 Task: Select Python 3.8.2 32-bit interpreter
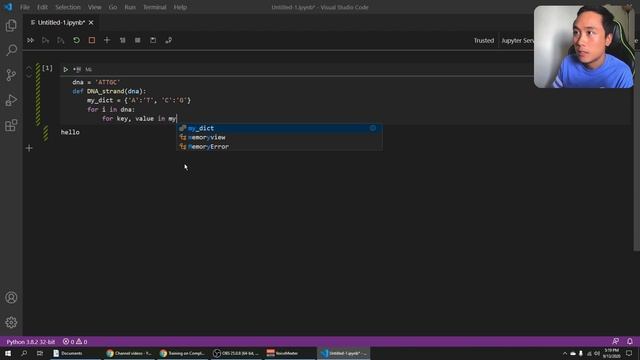[31, 342]
